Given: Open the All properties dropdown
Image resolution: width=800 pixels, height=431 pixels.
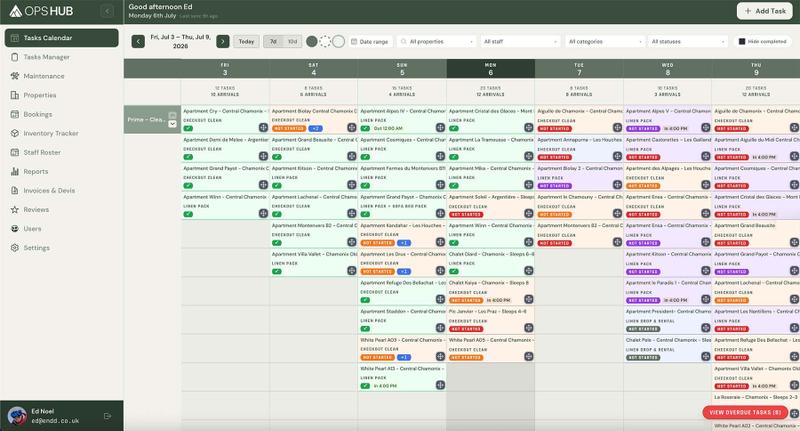Looking at the screenshot, I should [437, 41].
